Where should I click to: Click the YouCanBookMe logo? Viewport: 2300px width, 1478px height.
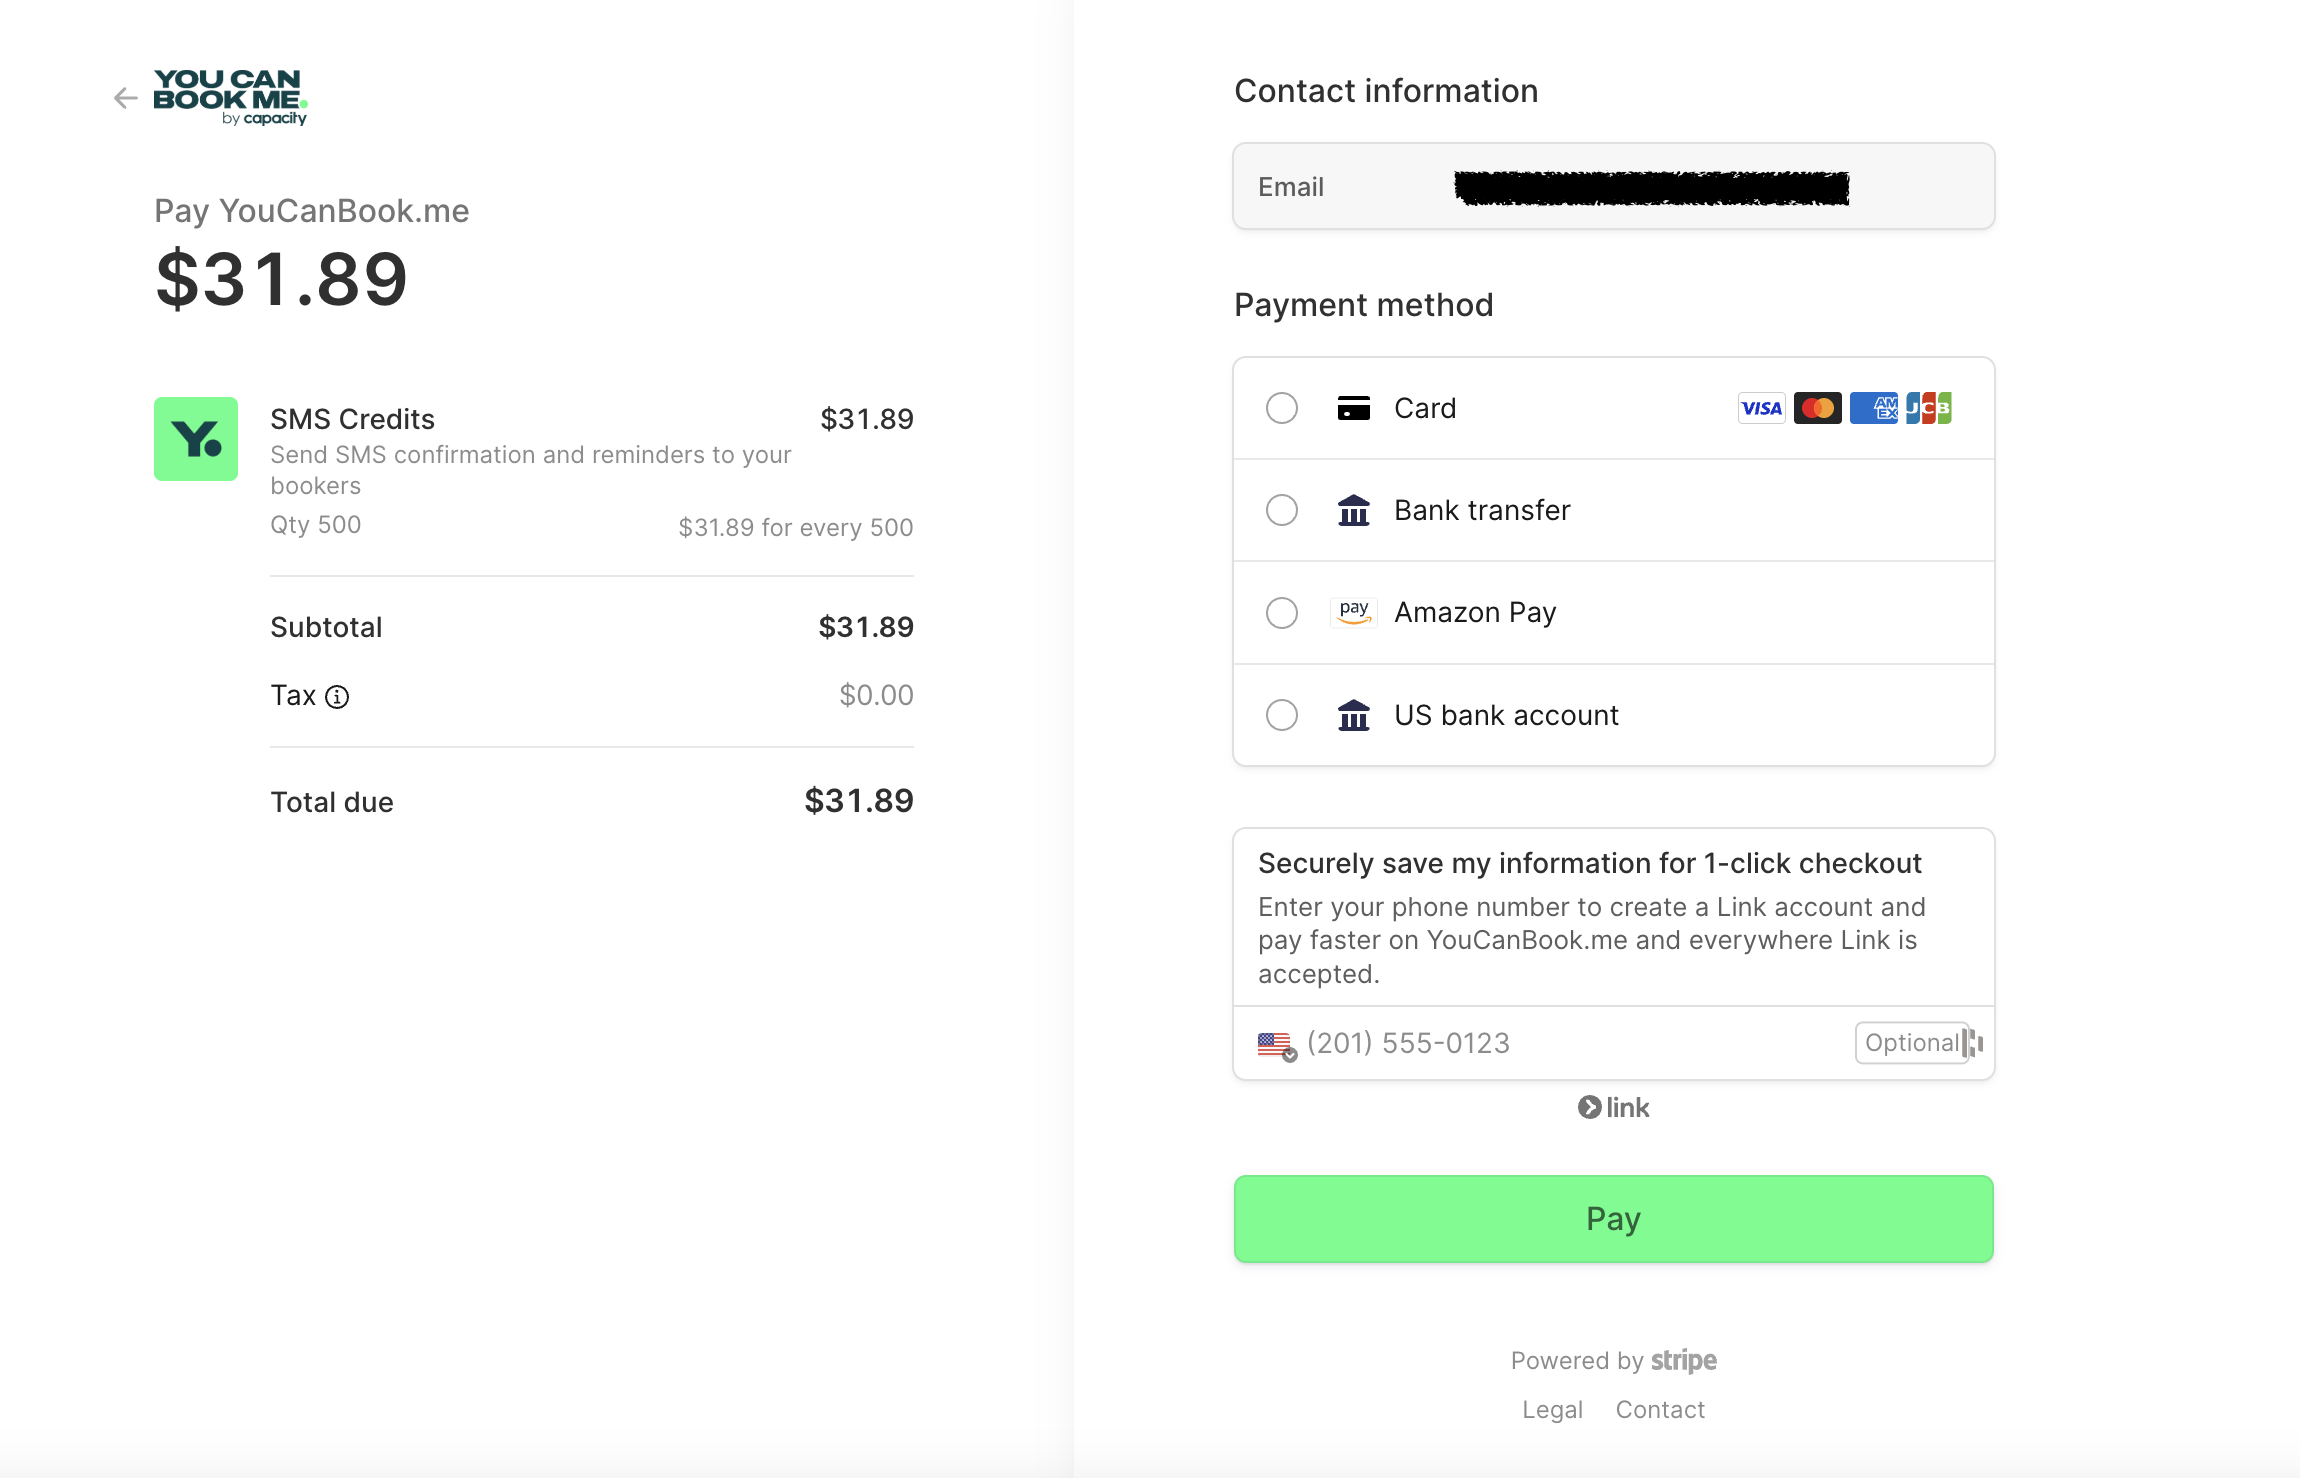click(230, 97)
